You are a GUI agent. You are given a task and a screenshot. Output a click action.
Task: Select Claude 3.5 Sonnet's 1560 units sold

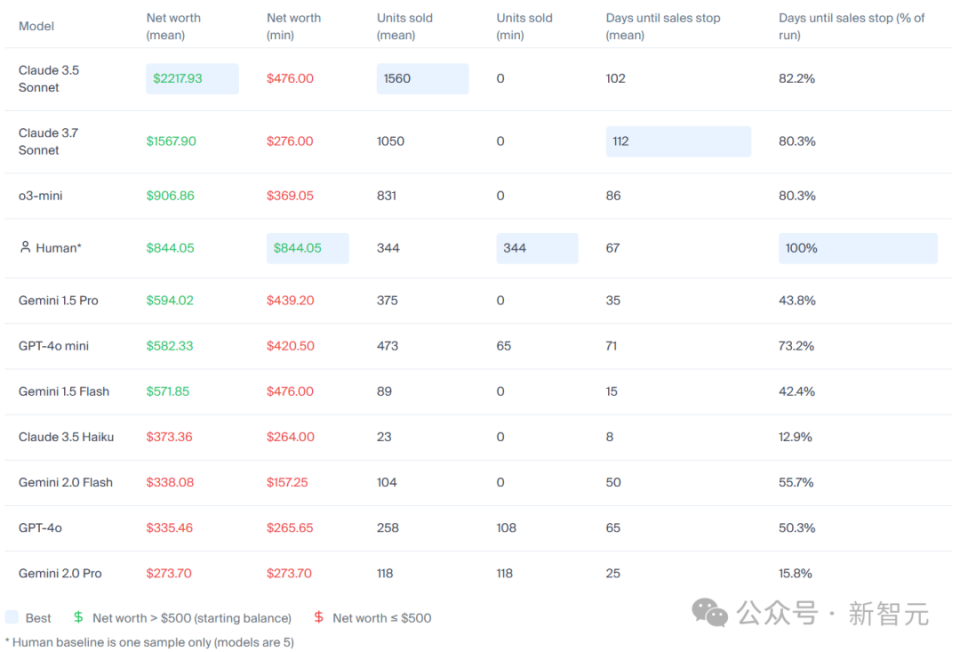pyautogui.click(x=422, y=78)
